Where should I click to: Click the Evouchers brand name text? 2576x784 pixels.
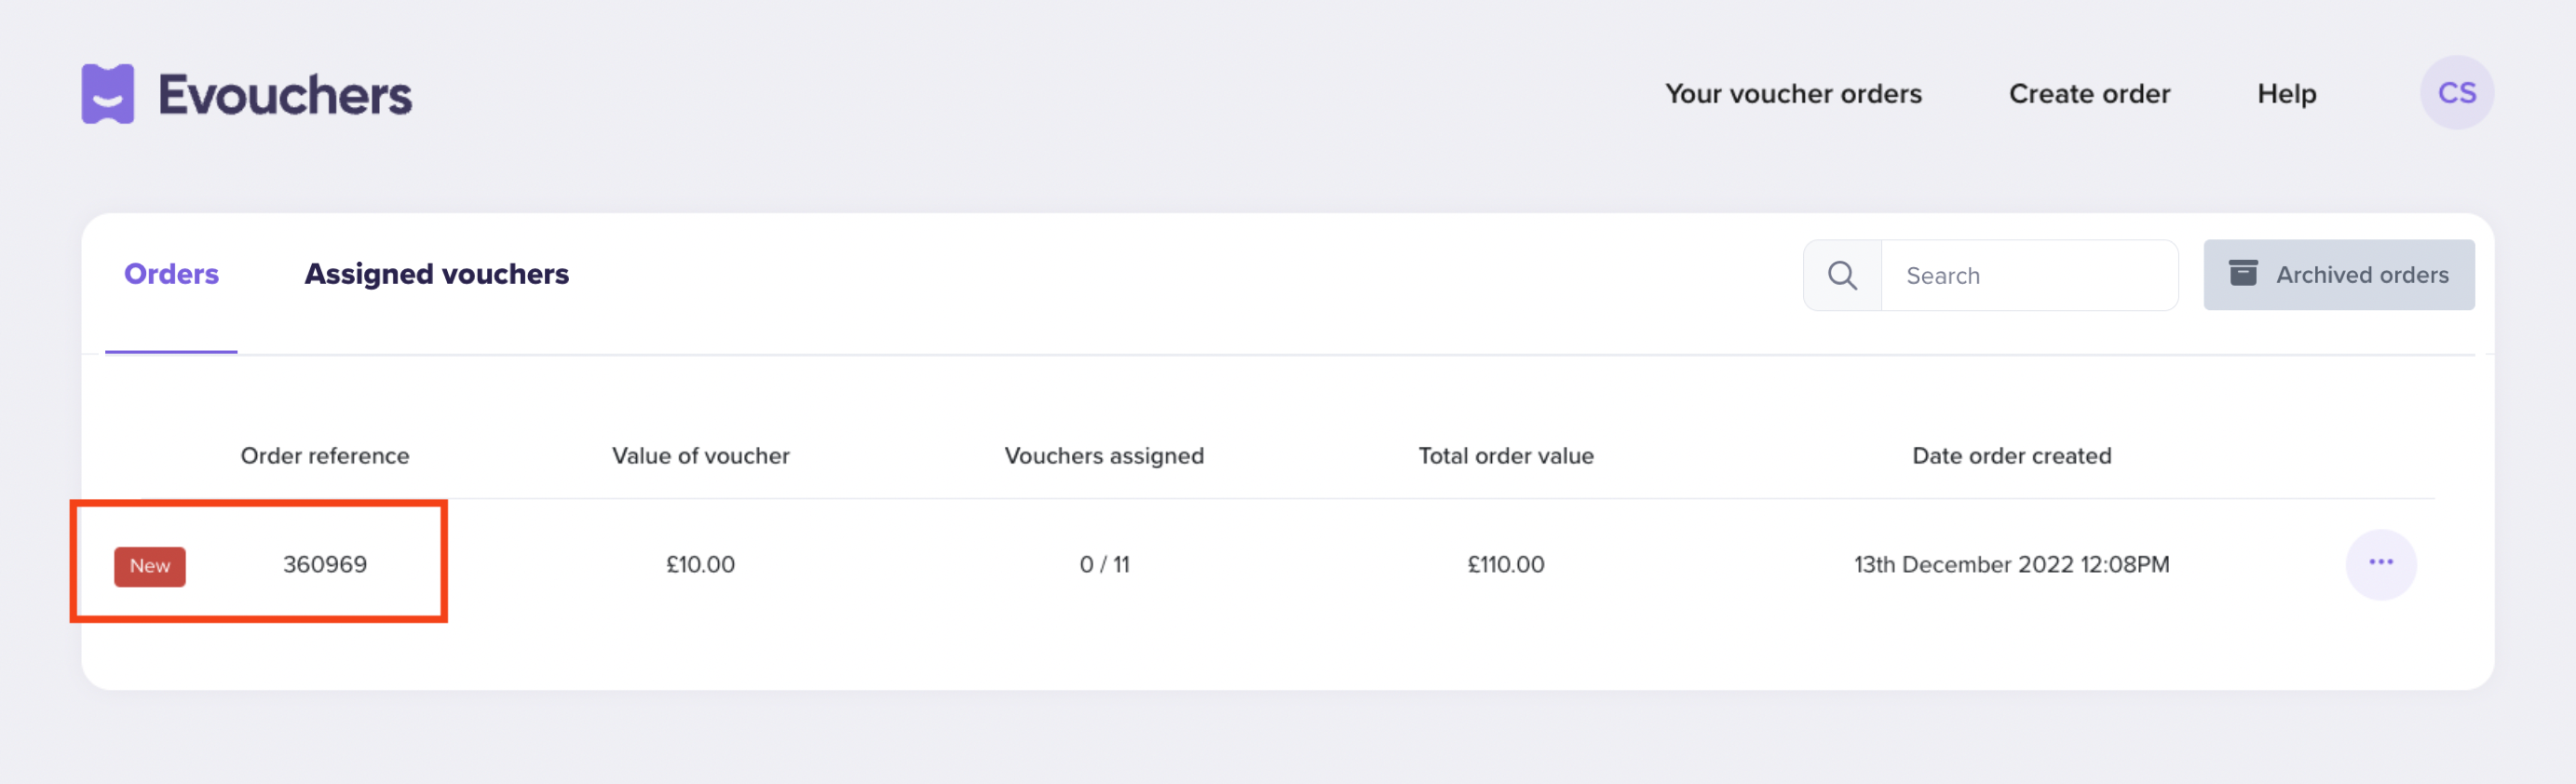point(285,96)
